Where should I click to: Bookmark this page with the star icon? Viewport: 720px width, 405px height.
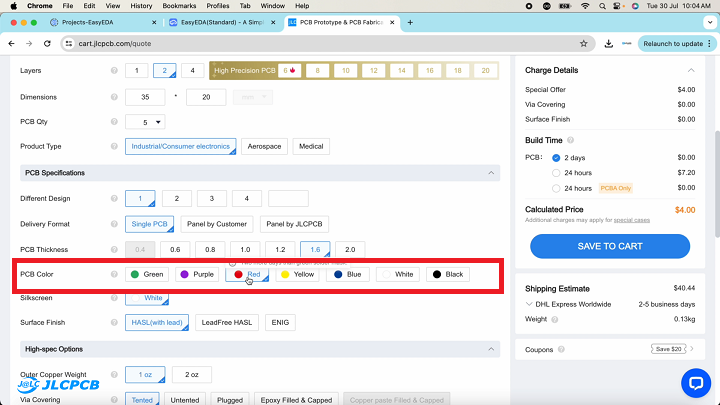click(584, 44)
